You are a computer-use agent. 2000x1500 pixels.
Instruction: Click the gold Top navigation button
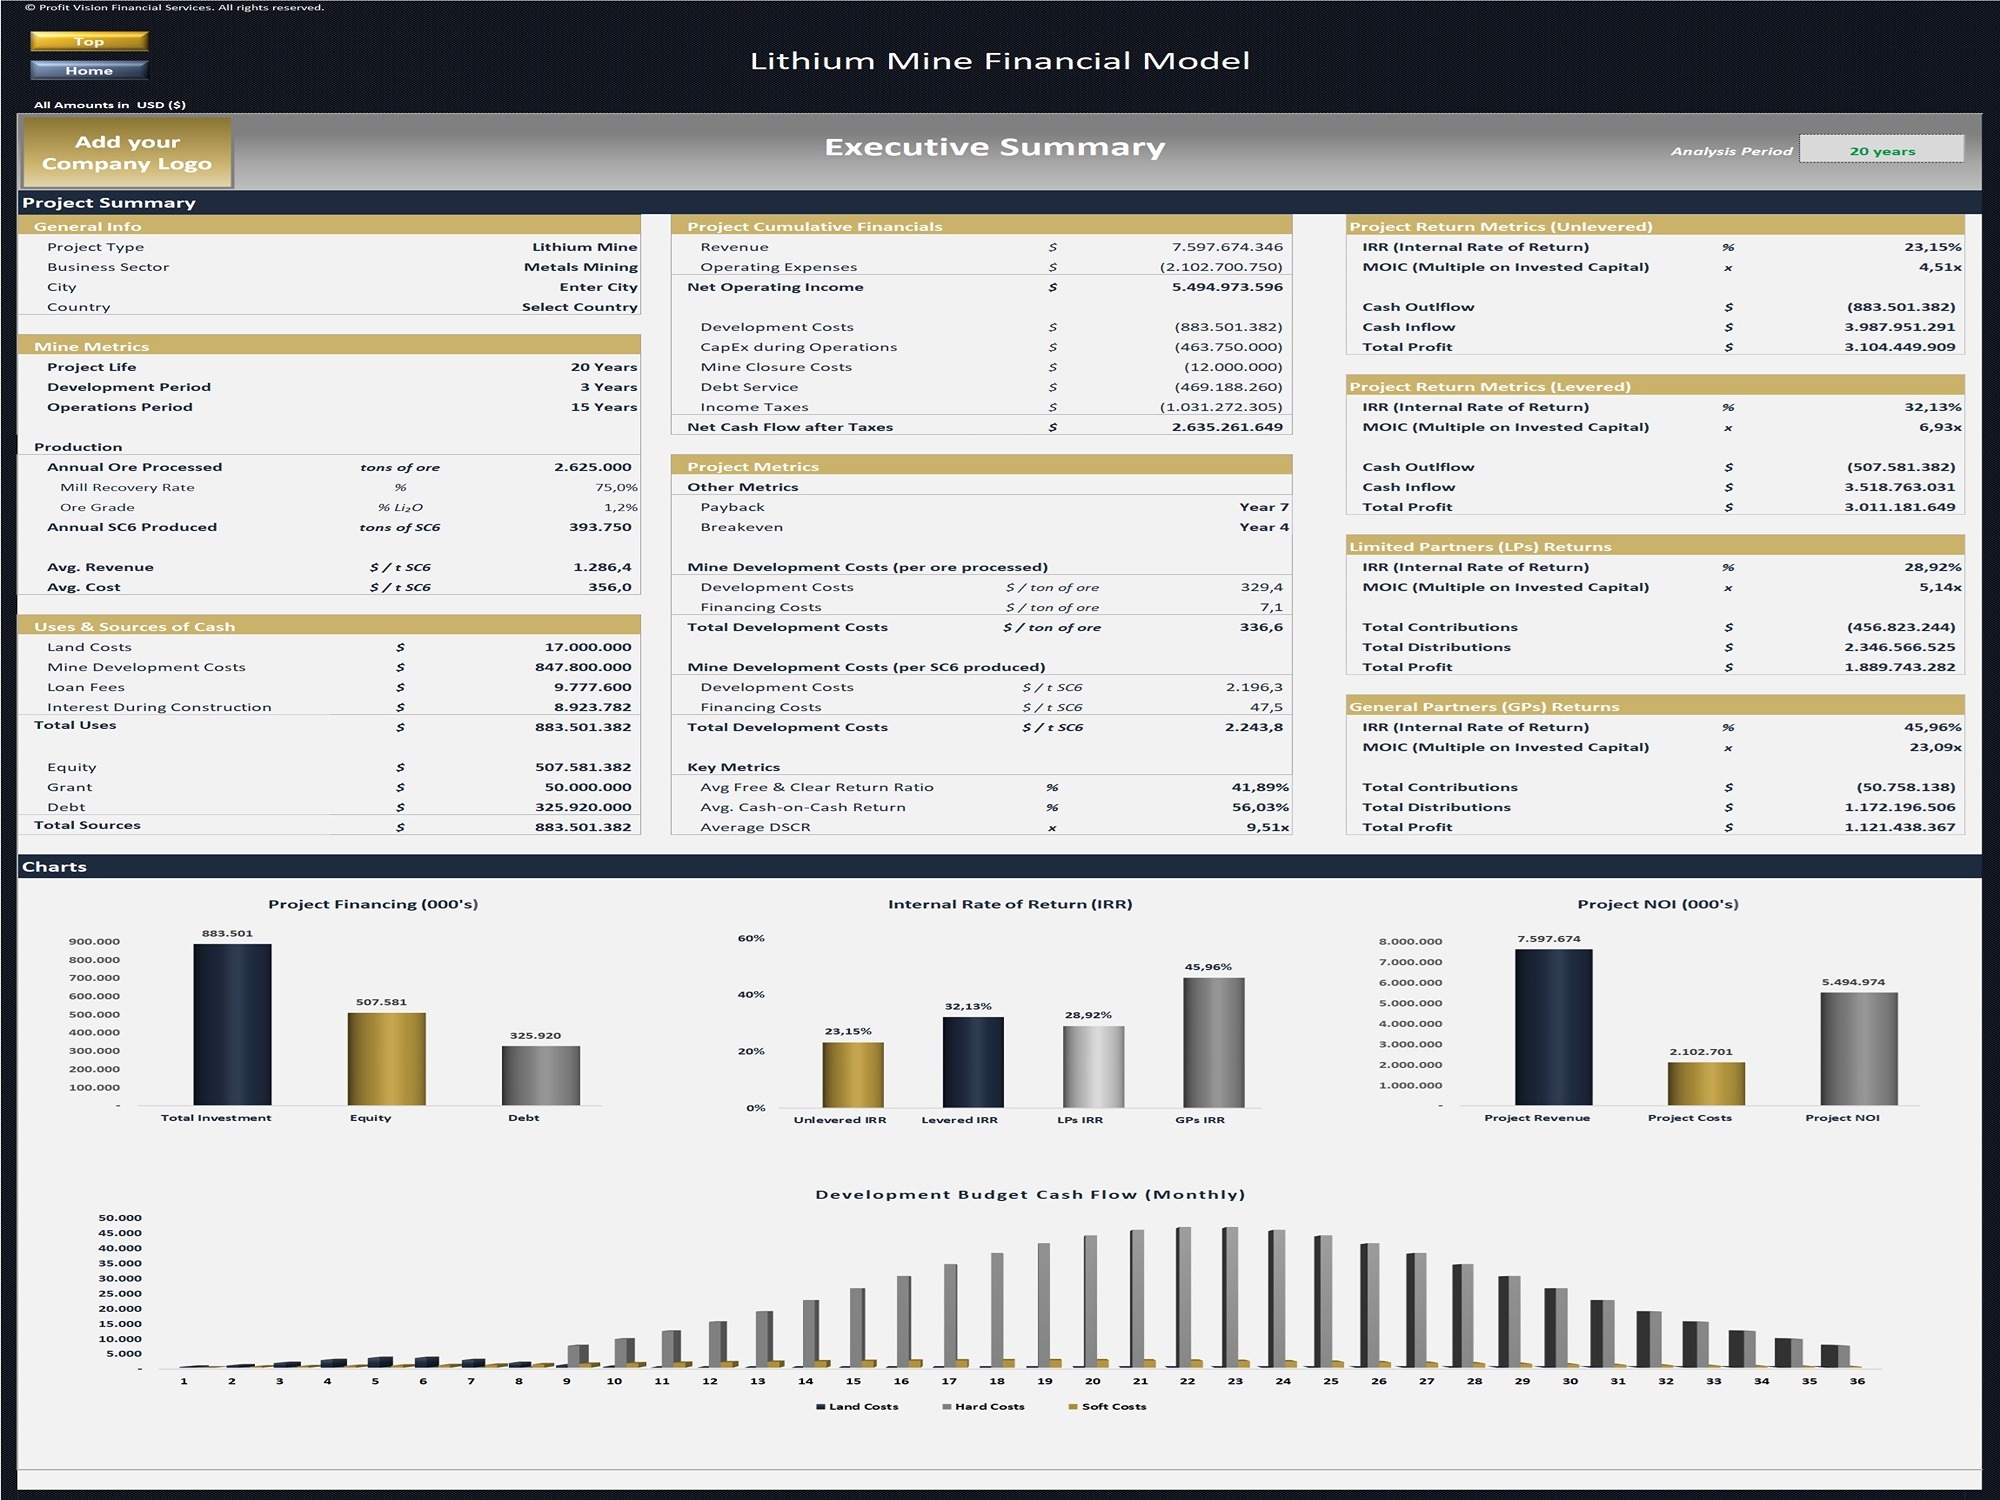pos(89,42)
